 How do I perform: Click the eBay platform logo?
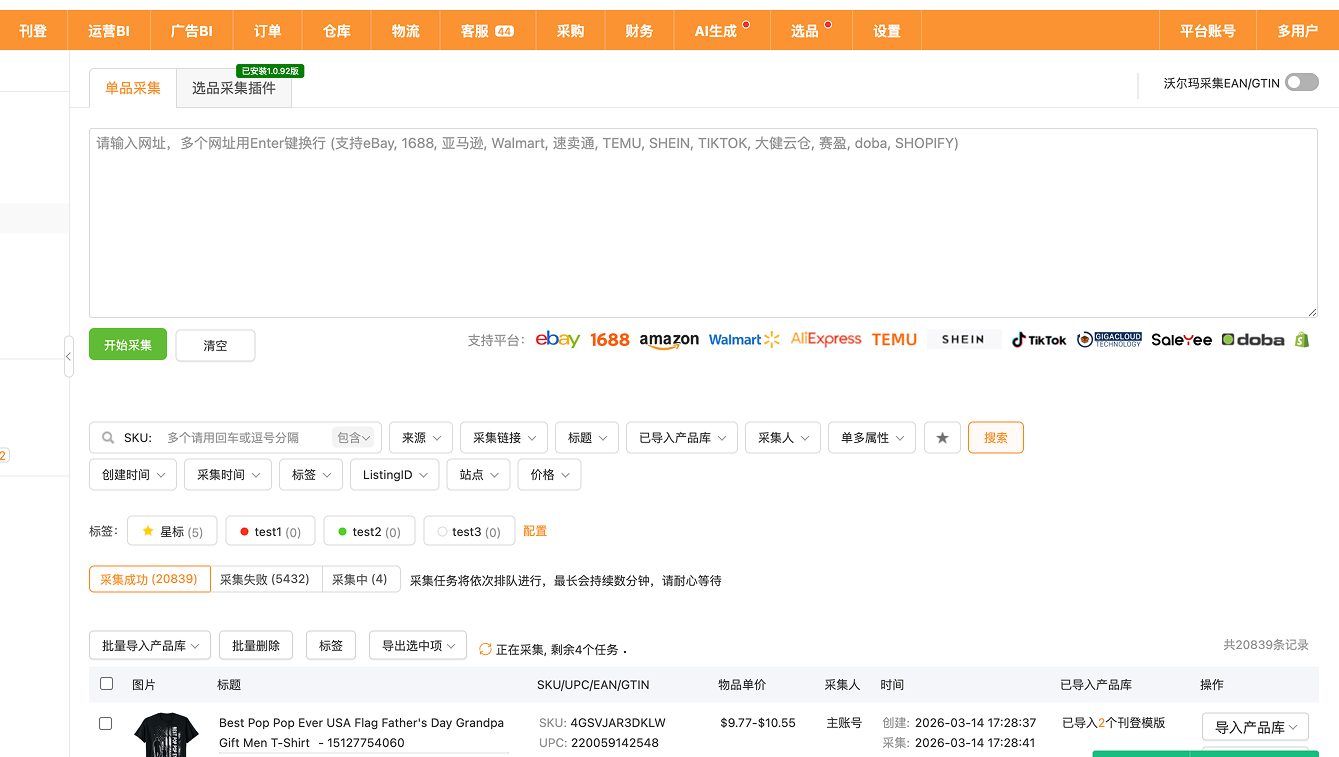click(x=557, y=340)
